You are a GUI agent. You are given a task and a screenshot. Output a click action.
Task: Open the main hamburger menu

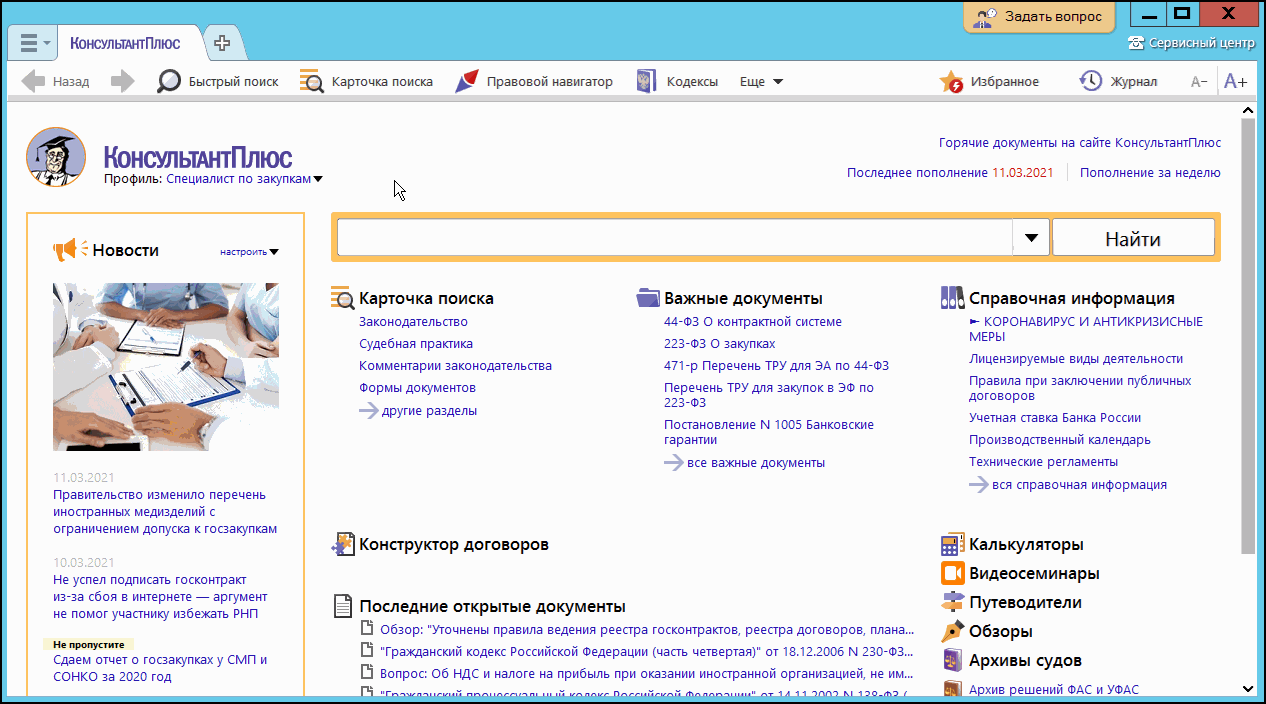[34, 43]
